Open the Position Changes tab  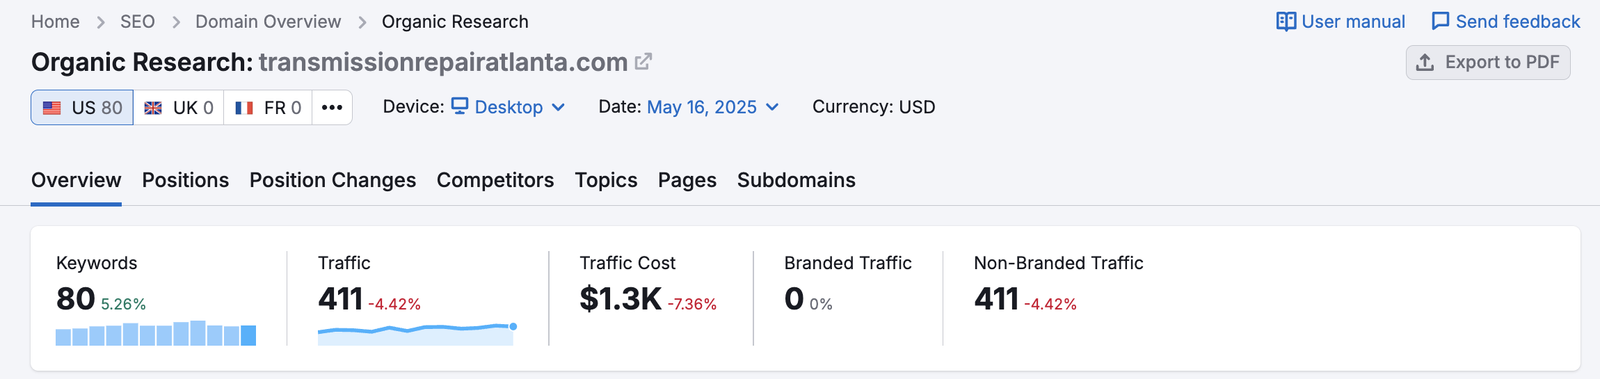point(333,180)
